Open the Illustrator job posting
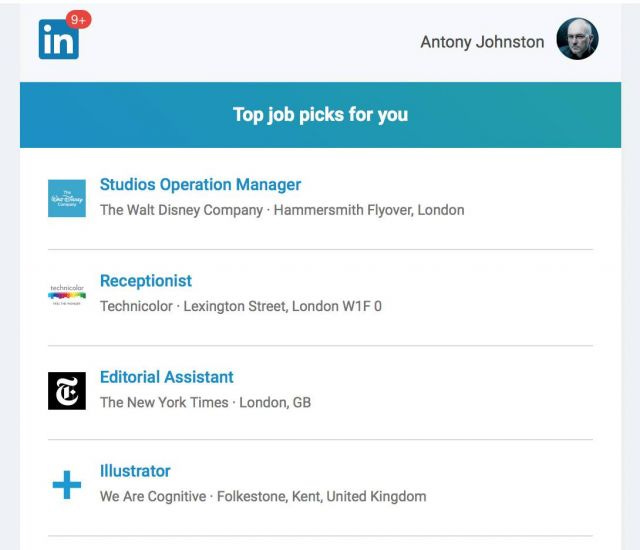This screenshot has width=640, height=550. point(135,471)
